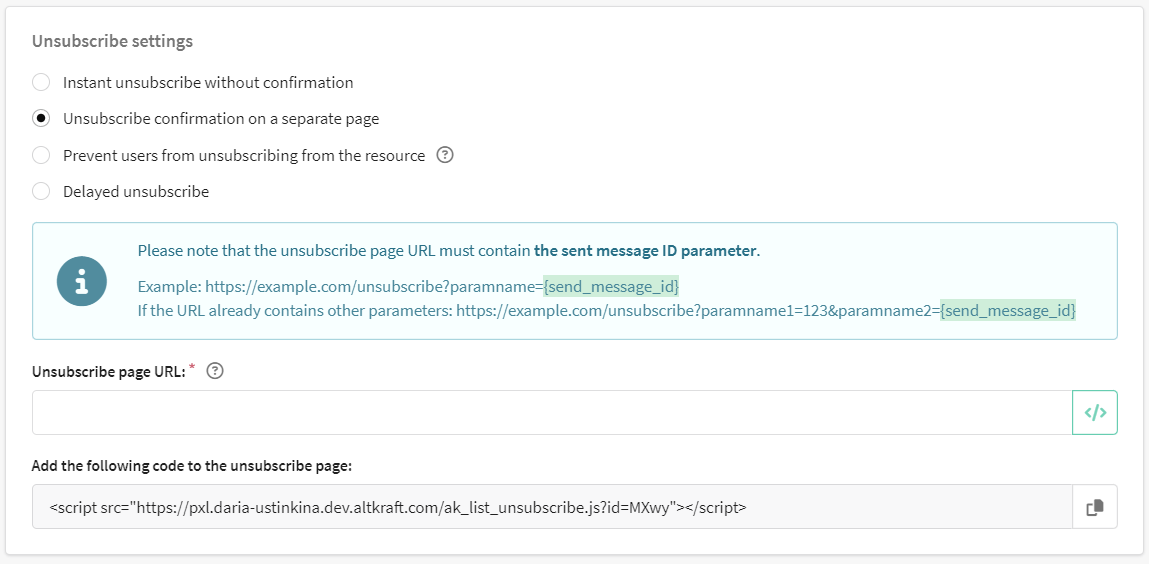
Task: Click the code variables button beside URL field
Action: click(1095, 412)
